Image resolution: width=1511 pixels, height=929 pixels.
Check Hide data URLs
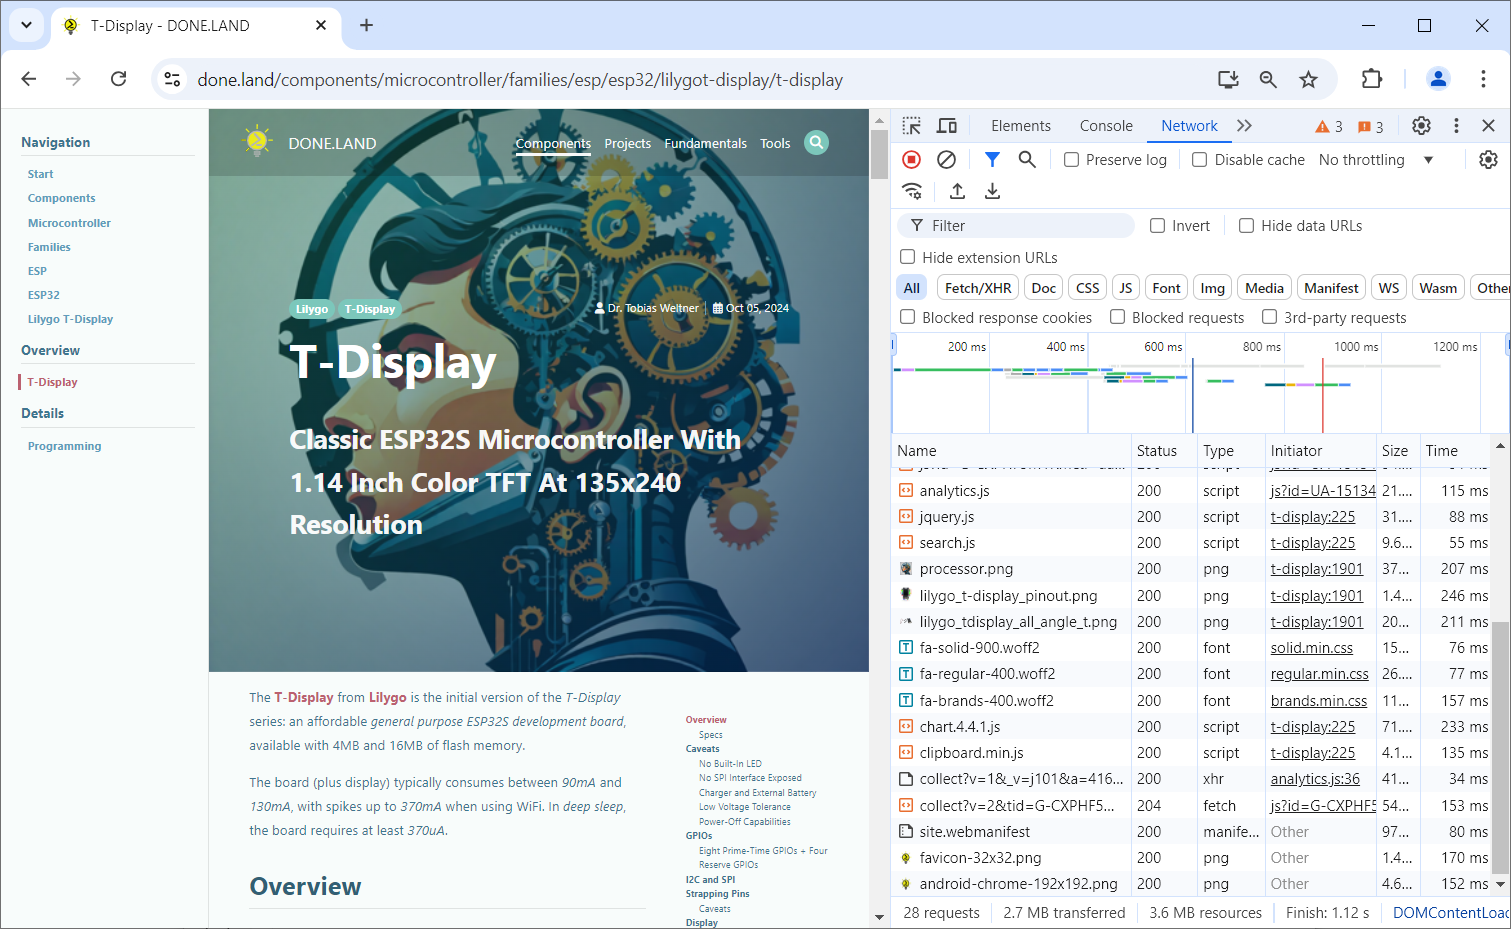click(1246, 226)
